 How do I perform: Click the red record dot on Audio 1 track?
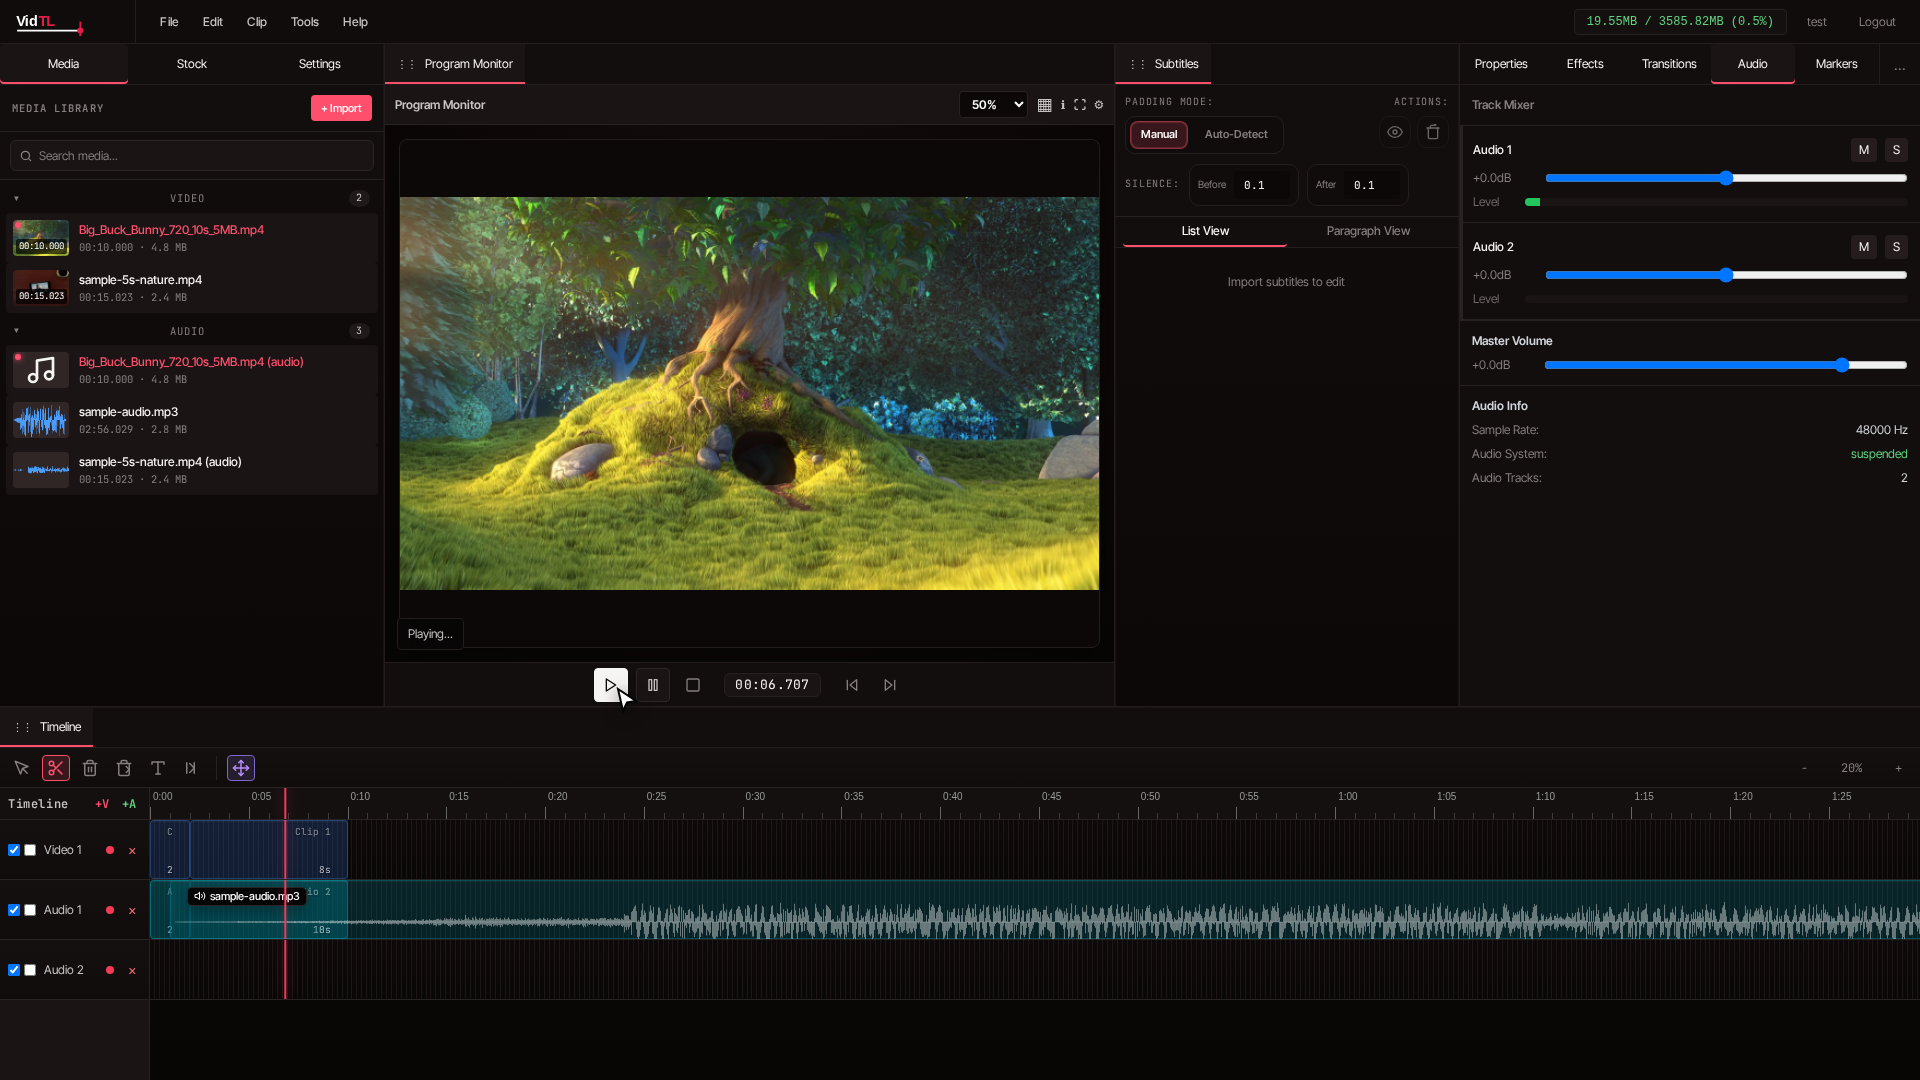tap(110, 910)
